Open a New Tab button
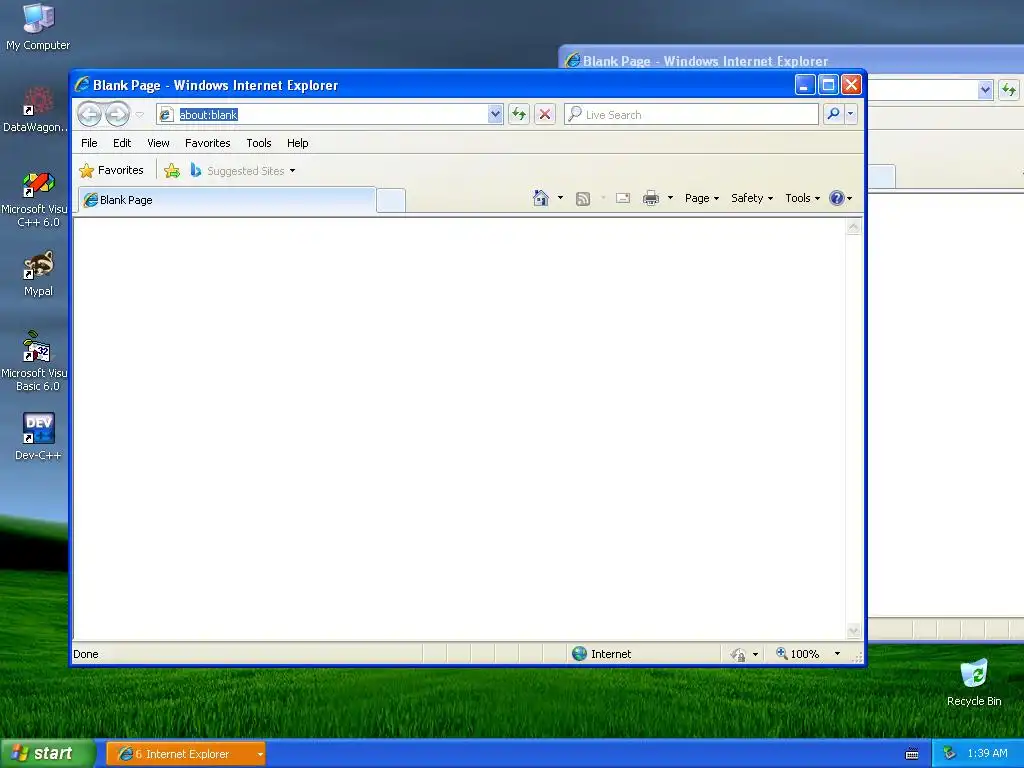 pyautogui.click(x=391, y=200)
